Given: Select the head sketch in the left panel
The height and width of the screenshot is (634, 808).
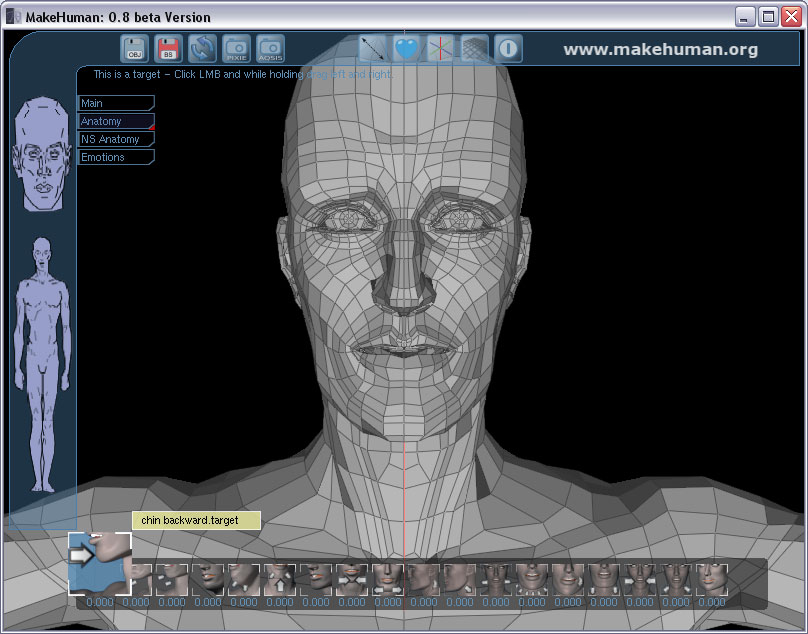Looking at the screenshot, I should (x=42, y=154).
